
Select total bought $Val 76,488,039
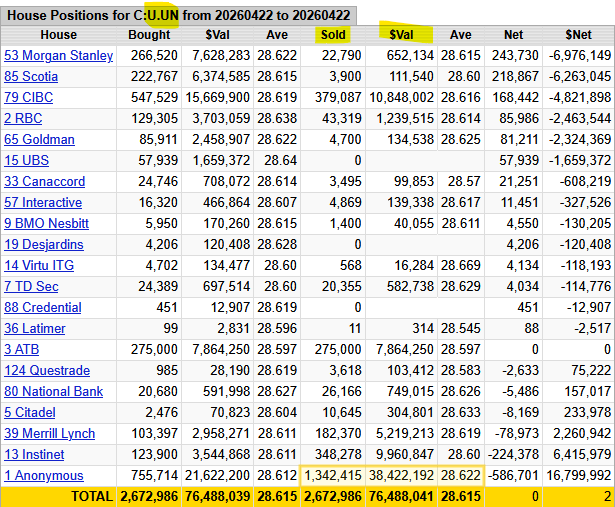(218, 496)
